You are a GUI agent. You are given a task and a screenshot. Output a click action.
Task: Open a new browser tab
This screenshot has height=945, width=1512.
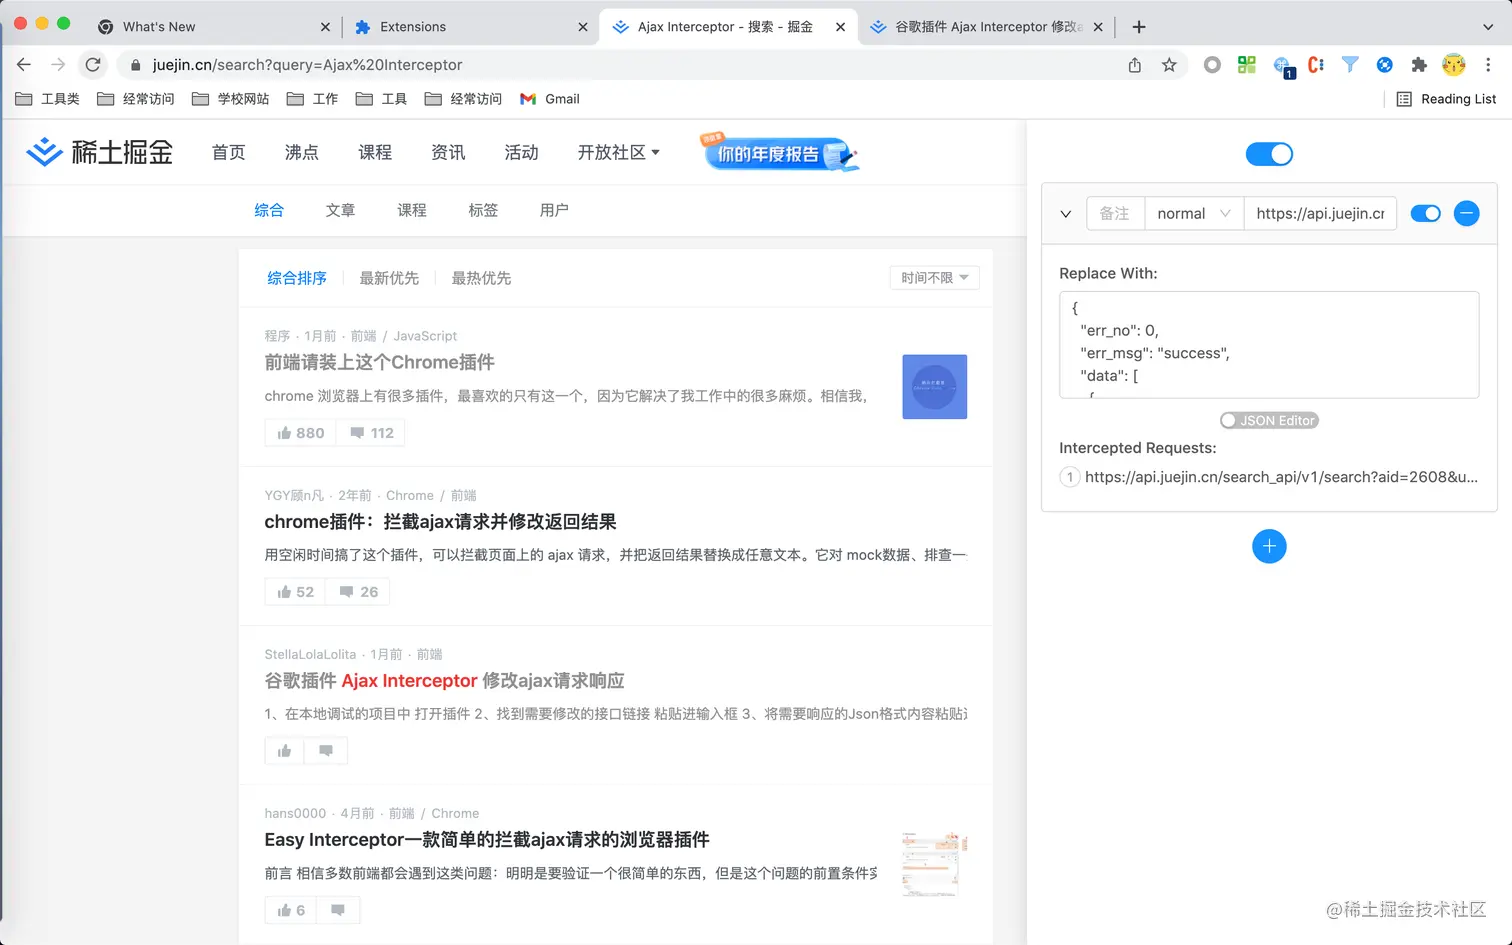(x=1139, y=27)
